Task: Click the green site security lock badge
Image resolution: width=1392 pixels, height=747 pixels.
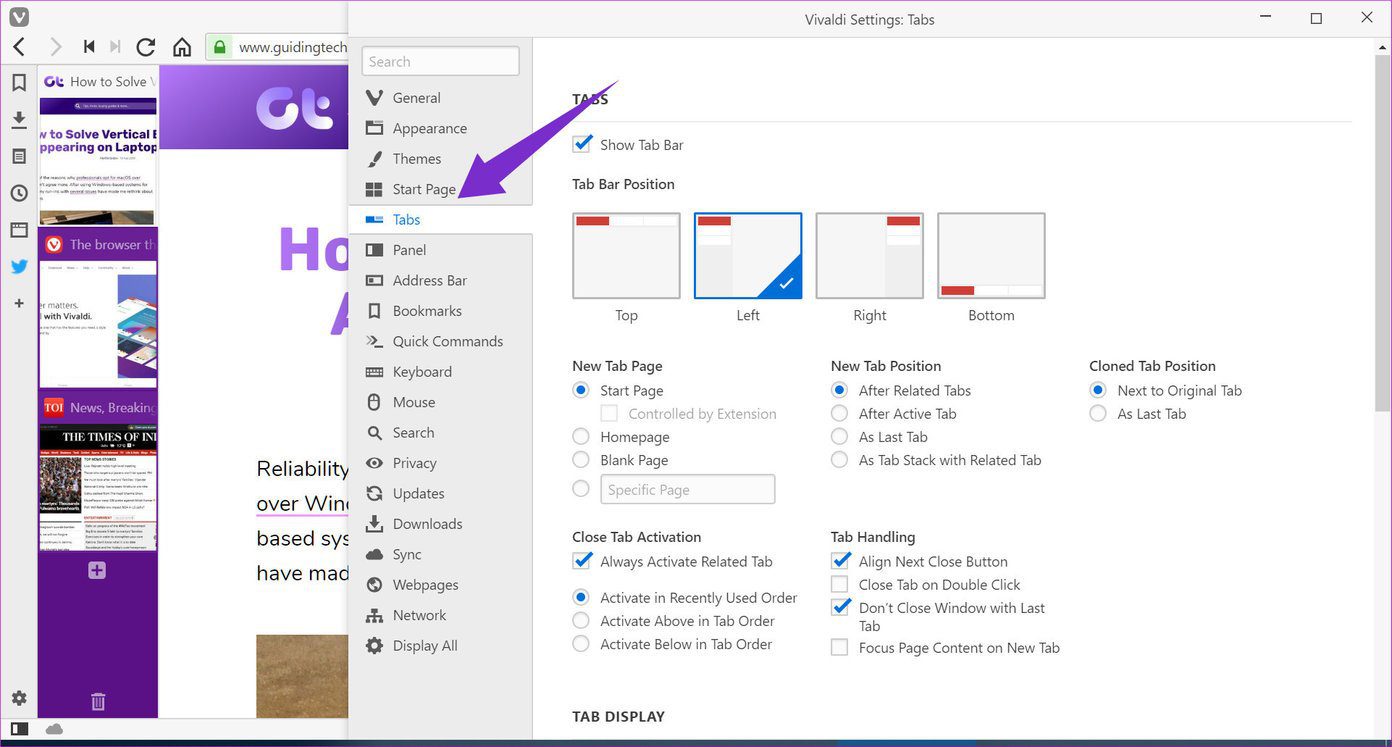Action: 218,47
